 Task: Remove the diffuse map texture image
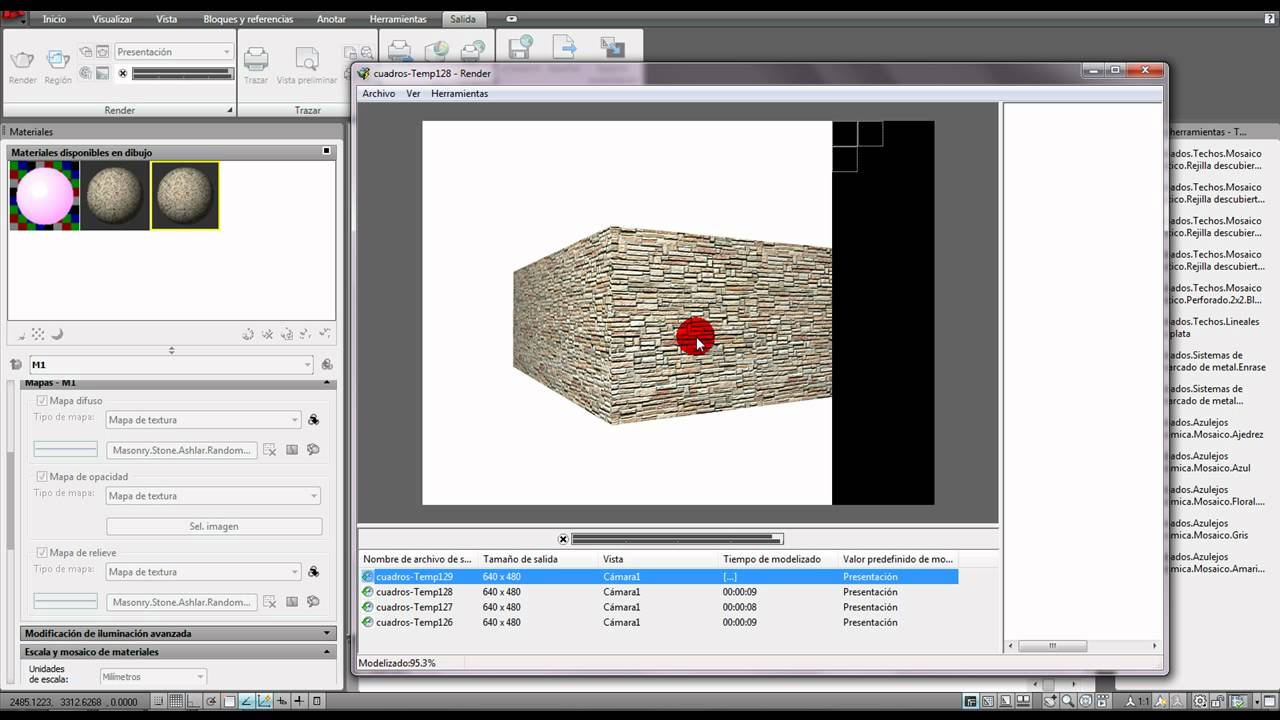[x=270, y=450]
